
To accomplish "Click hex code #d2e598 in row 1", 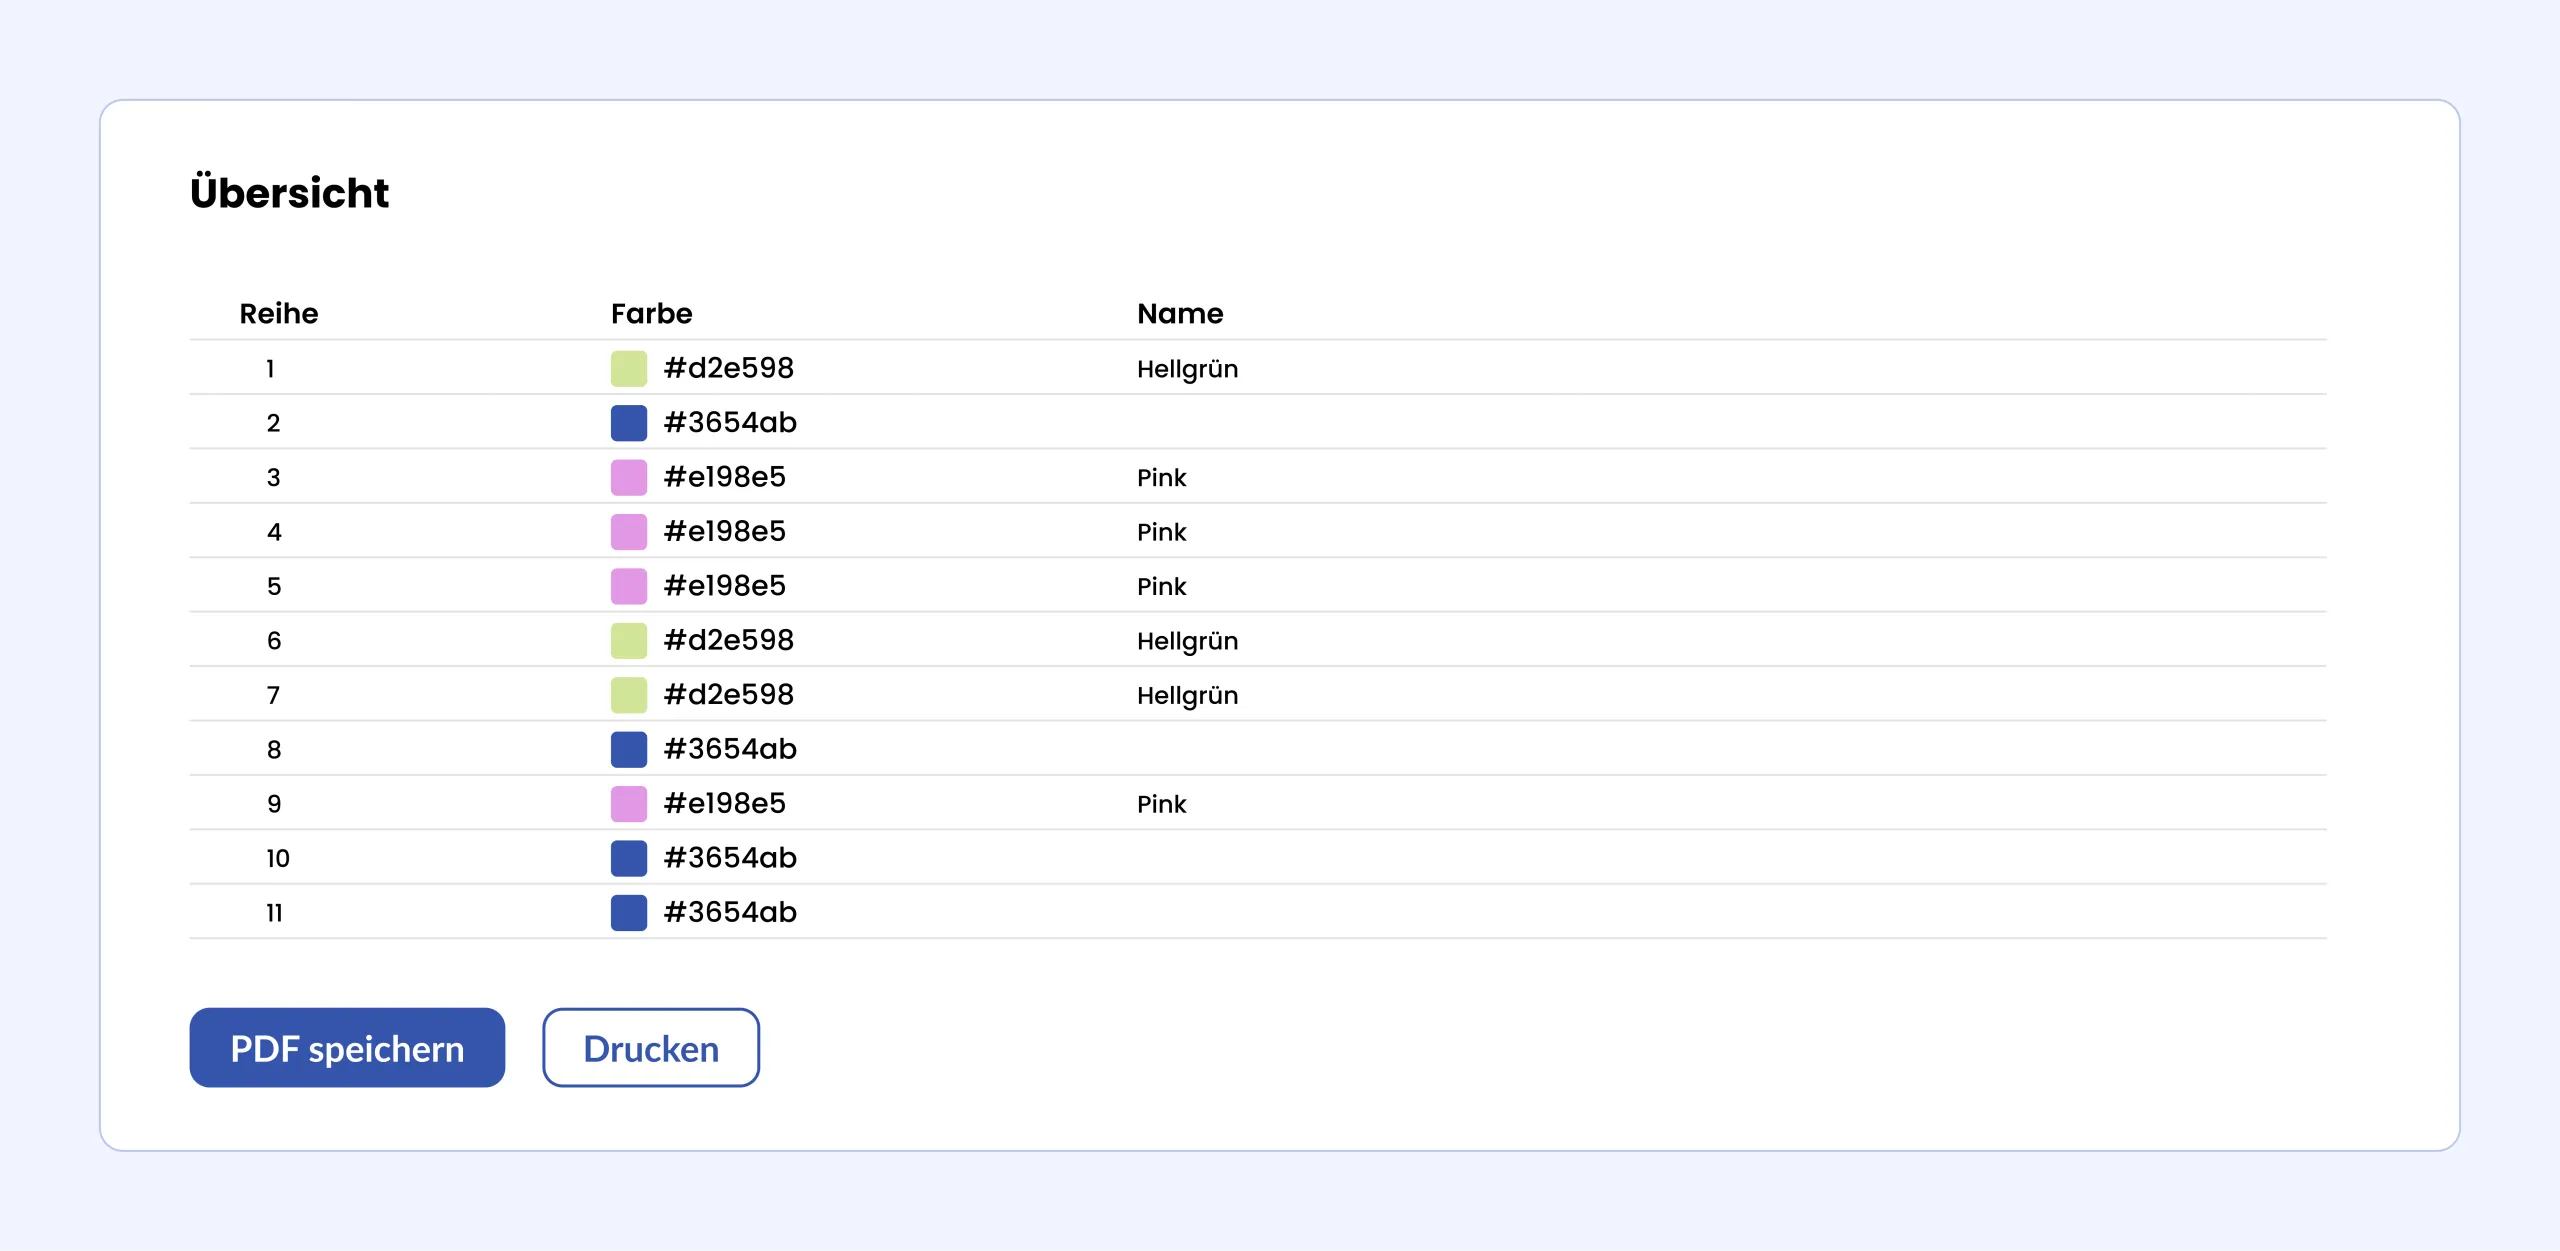I will click(729, 368).
